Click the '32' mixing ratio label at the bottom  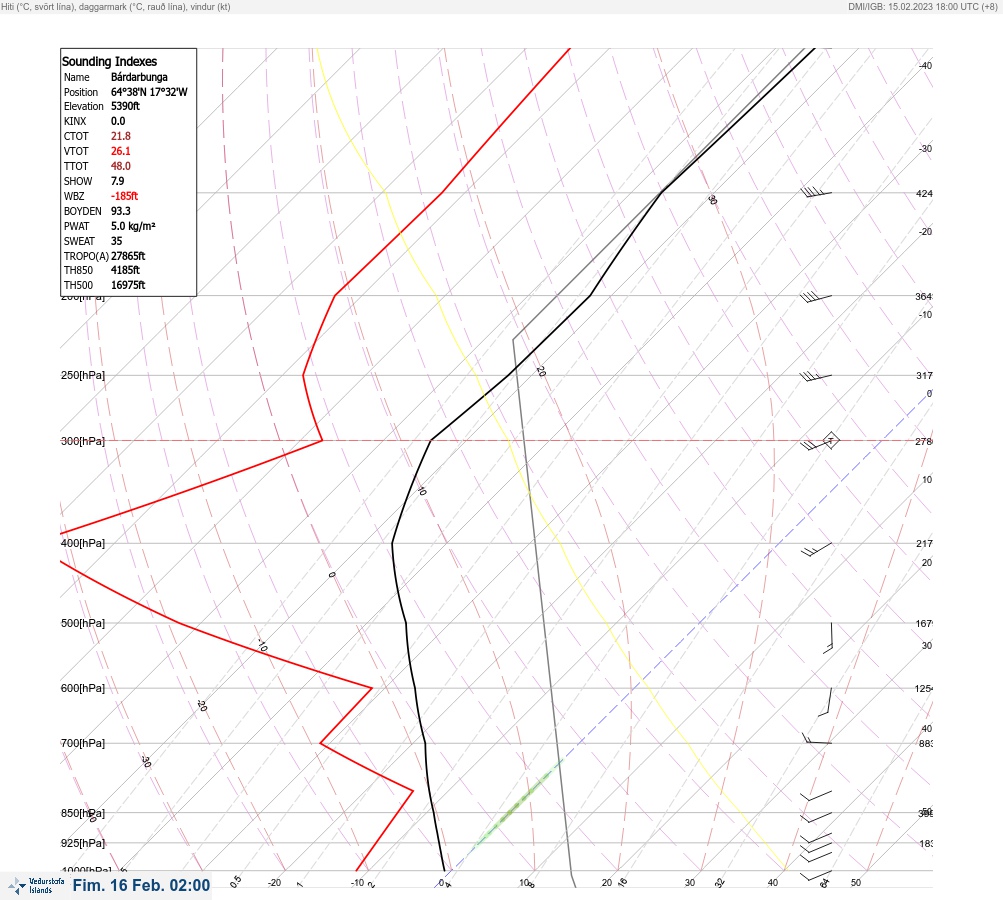pyautogui.click(x=720, y=883)
